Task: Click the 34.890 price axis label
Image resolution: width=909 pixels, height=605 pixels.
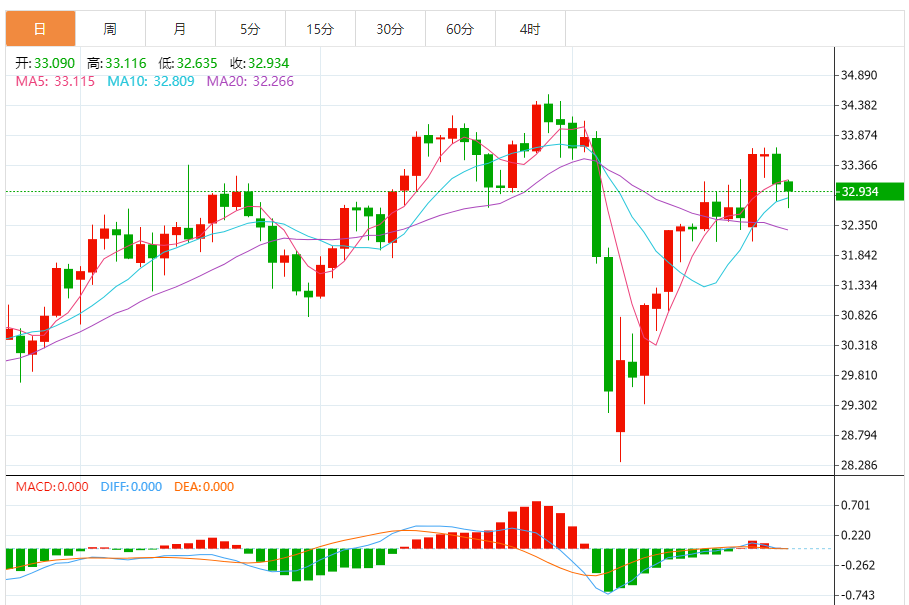Action: 859,75
